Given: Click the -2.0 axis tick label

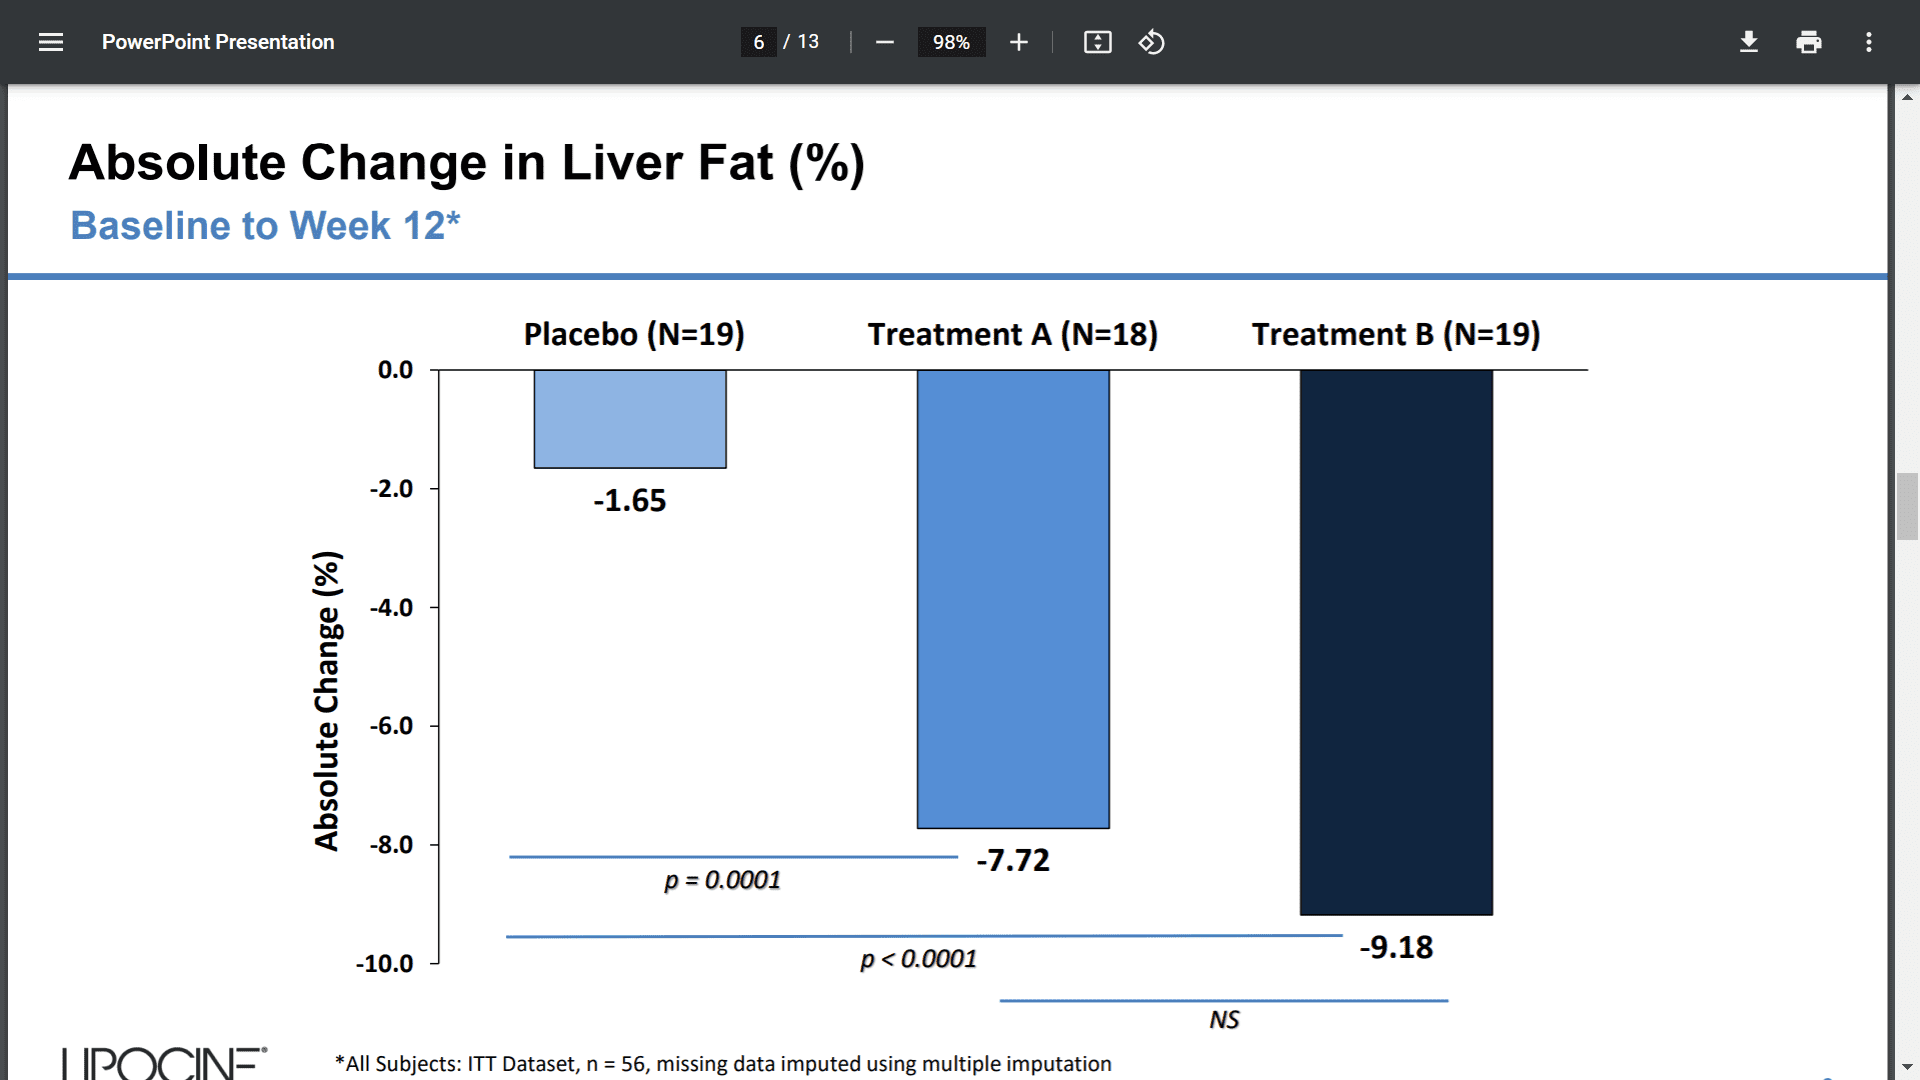Looking at the screenshot, I should click(x=391, y=489).
